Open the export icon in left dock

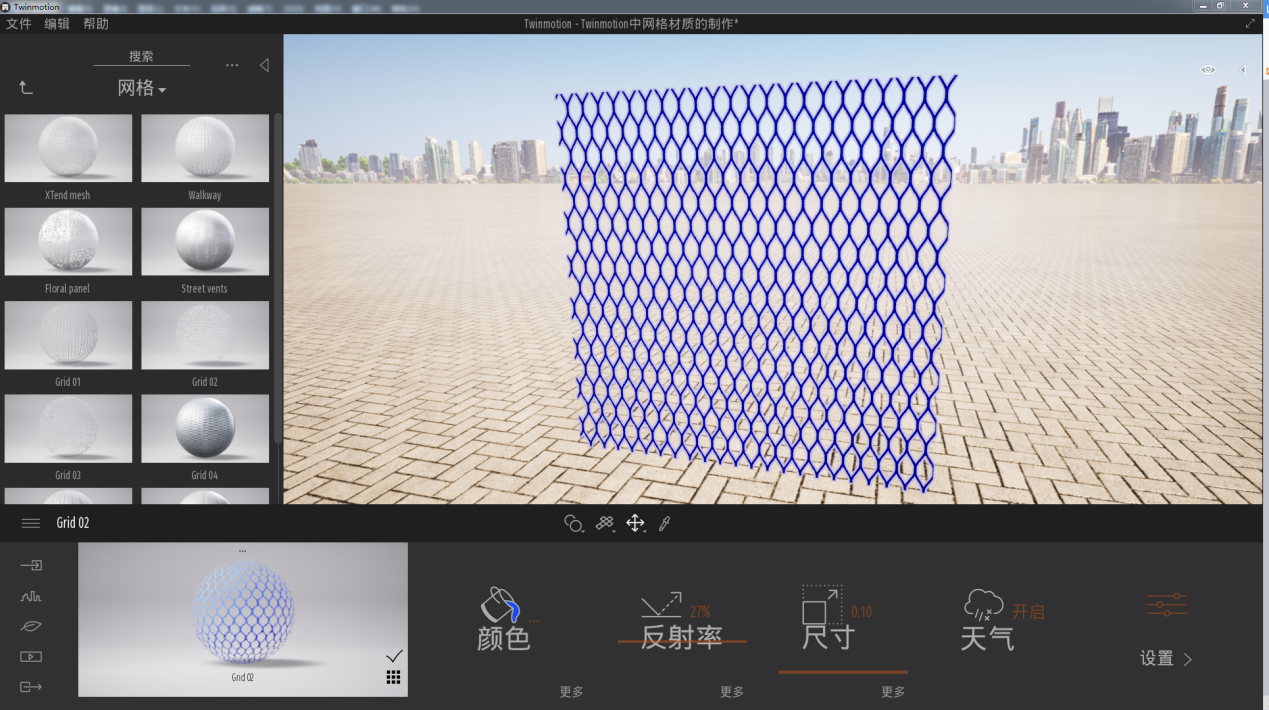pos(31,687)
